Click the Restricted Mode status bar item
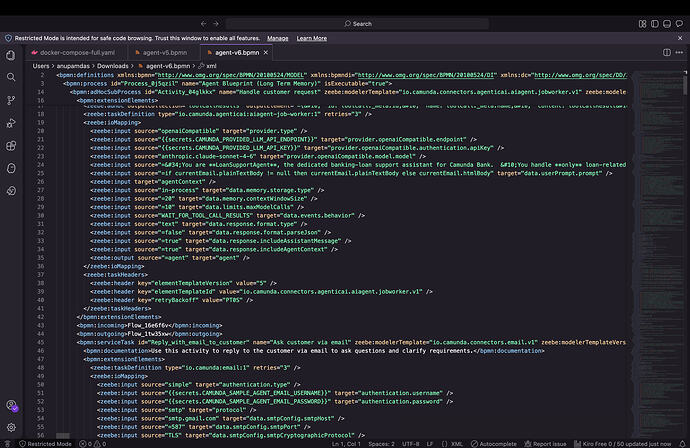Screen dimensions: 690x448 point(45,444)
